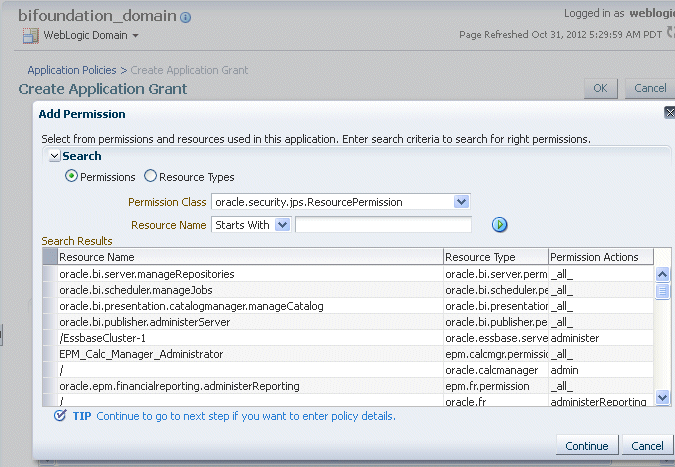Focus the Resource Name search field
This screenshot has width=675, height=467.
point(383,225)
